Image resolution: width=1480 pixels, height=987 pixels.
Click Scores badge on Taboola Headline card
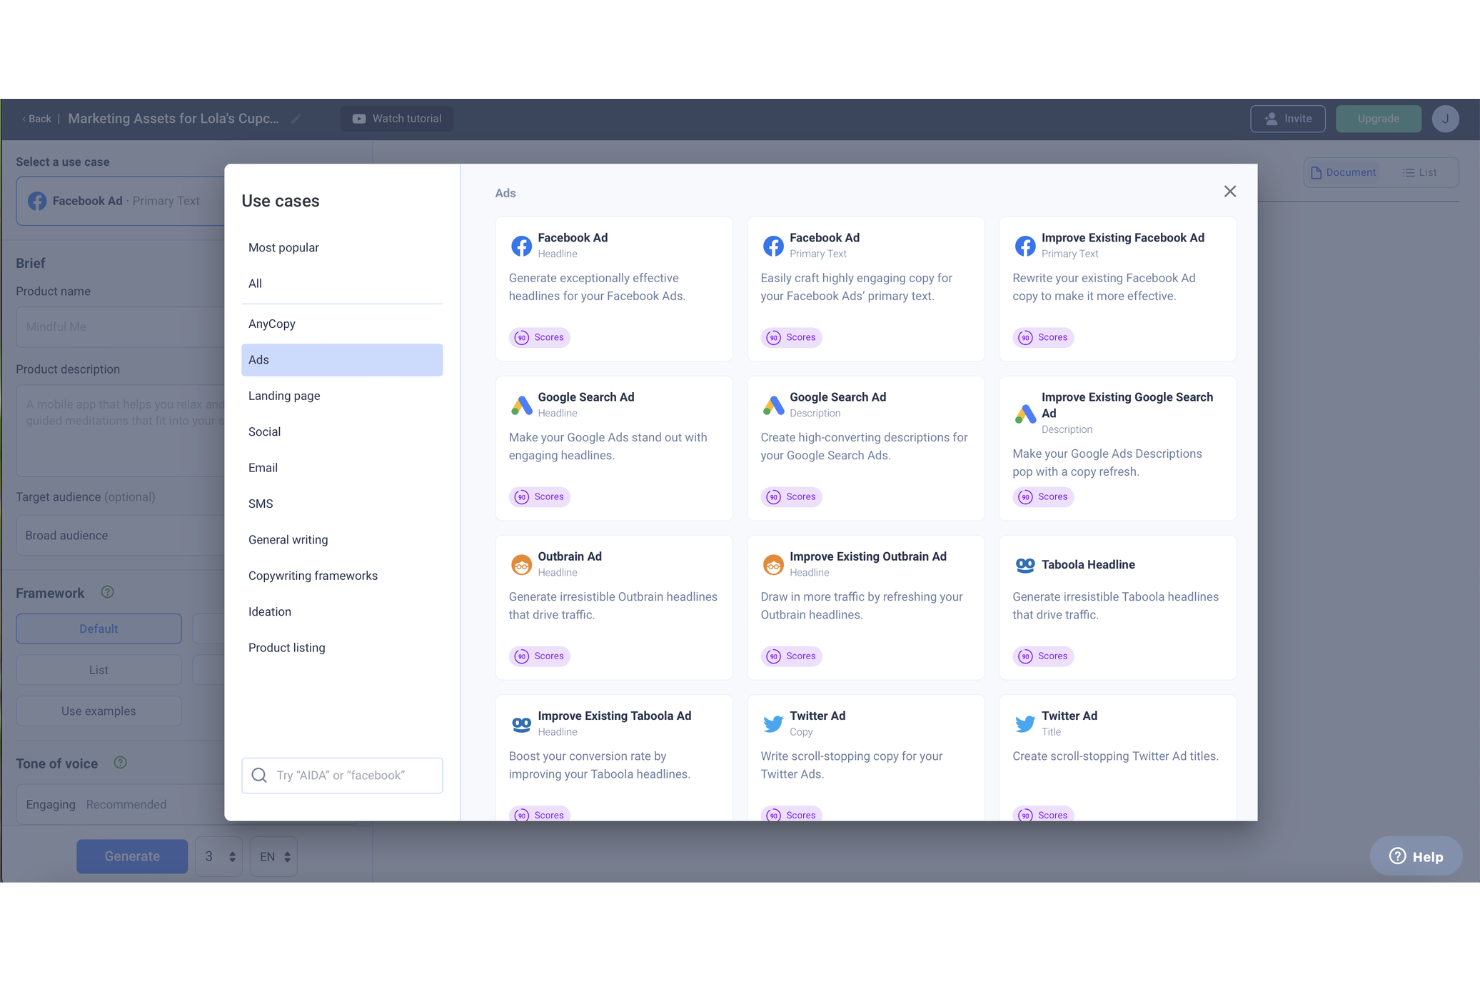click(x=1044, y=656)
